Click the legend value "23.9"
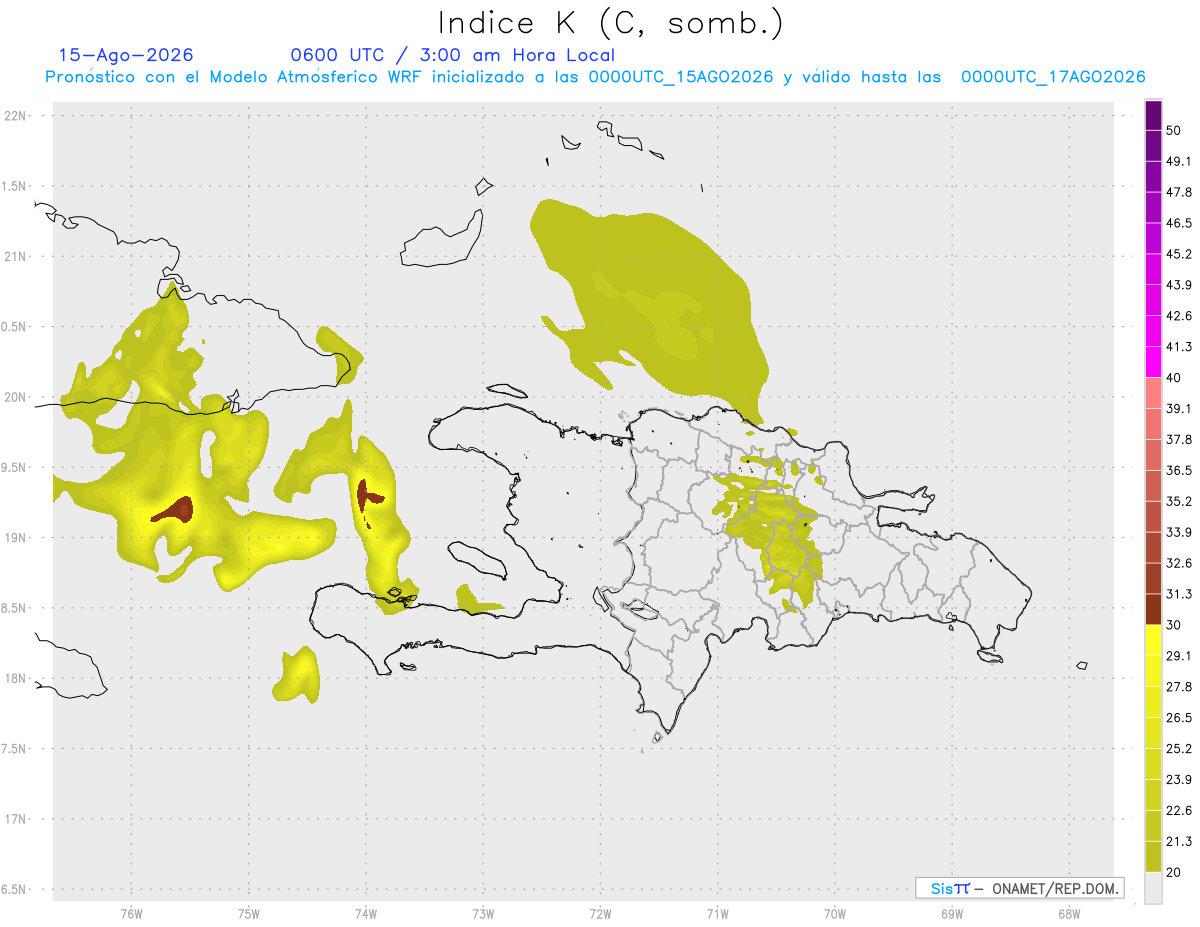 pos(1179,779)
